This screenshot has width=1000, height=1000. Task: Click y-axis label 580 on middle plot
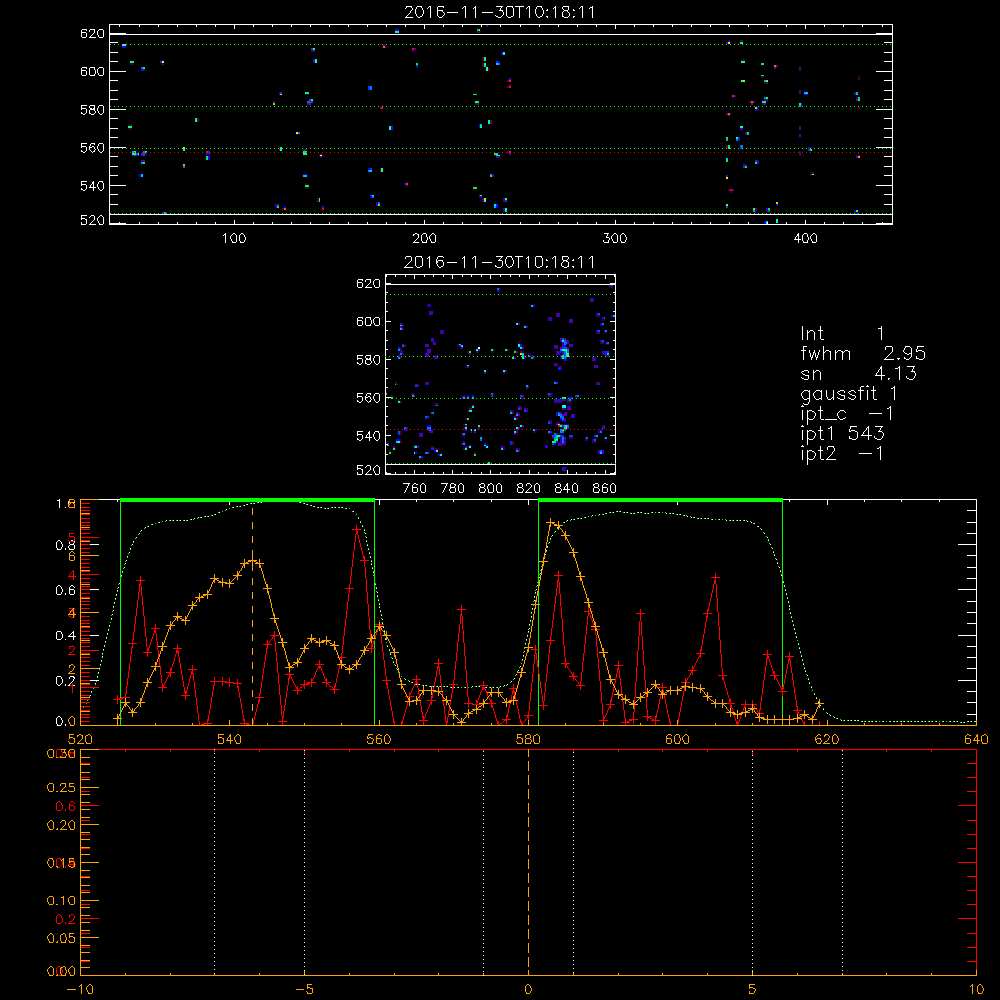click(x=368, y=360)
